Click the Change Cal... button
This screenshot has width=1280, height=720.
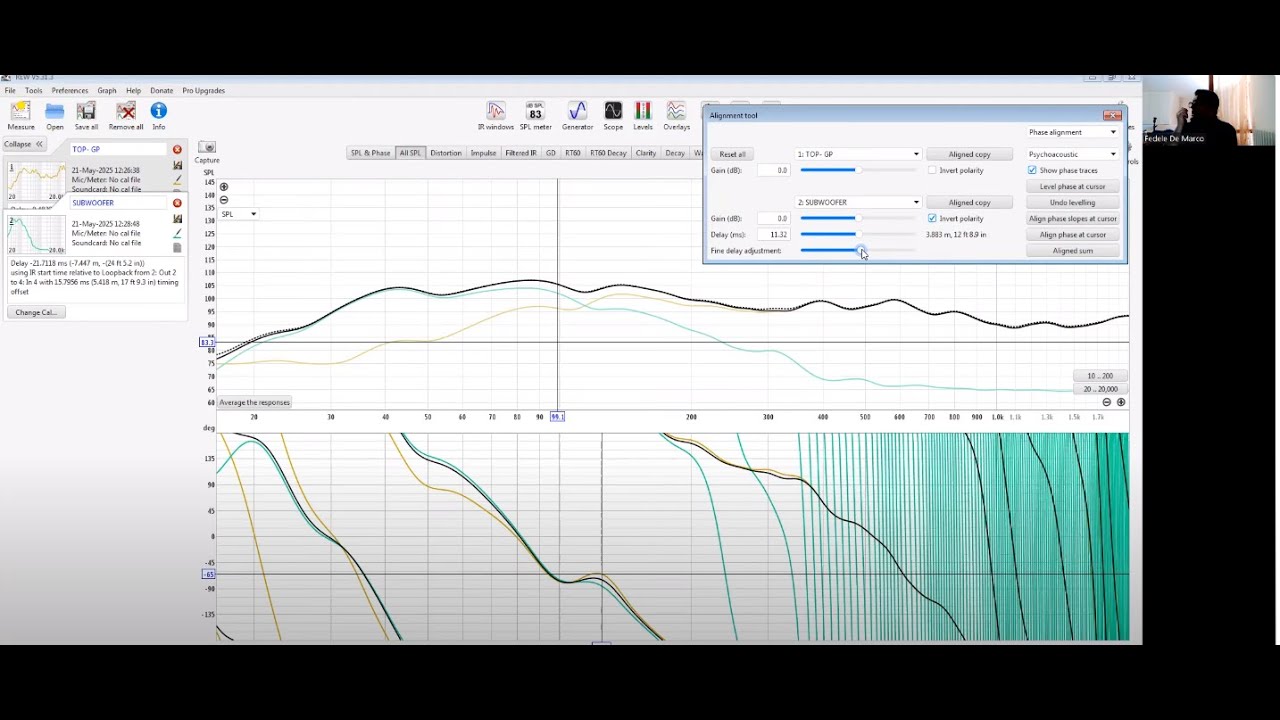coord(36,312)
